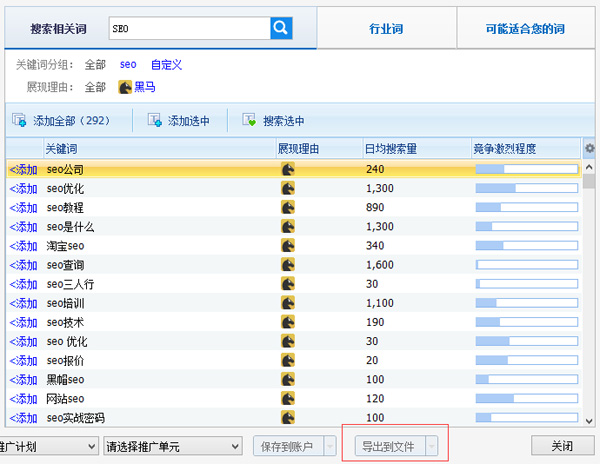Click the black horse icon in seo优化 row
This screenshot has width=600, height=464.
point(288,188)
